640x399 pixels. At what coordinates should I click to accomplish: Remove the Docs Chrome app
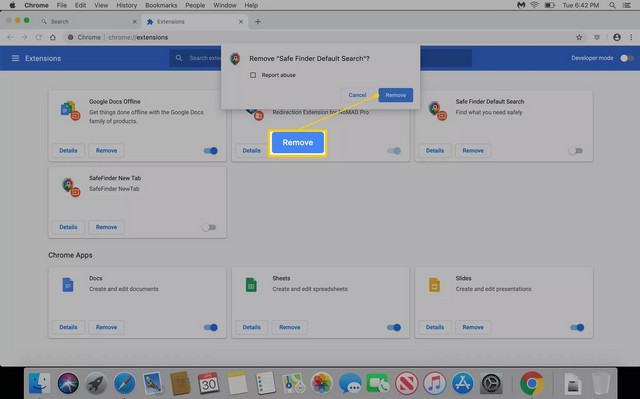click(x=107, y=327)
